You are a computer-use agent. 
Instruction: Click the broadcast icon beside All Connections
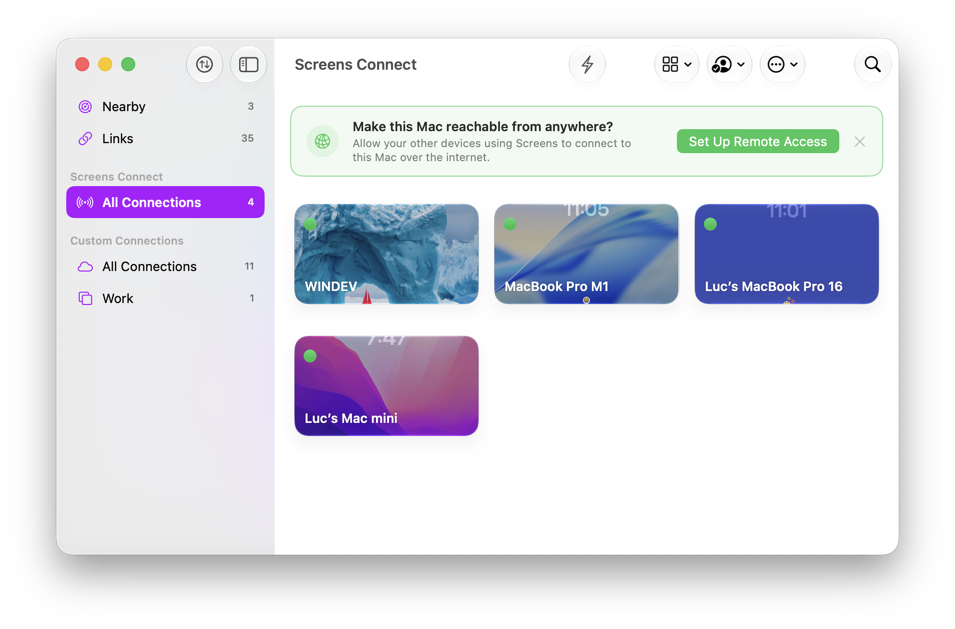point(85,202)
